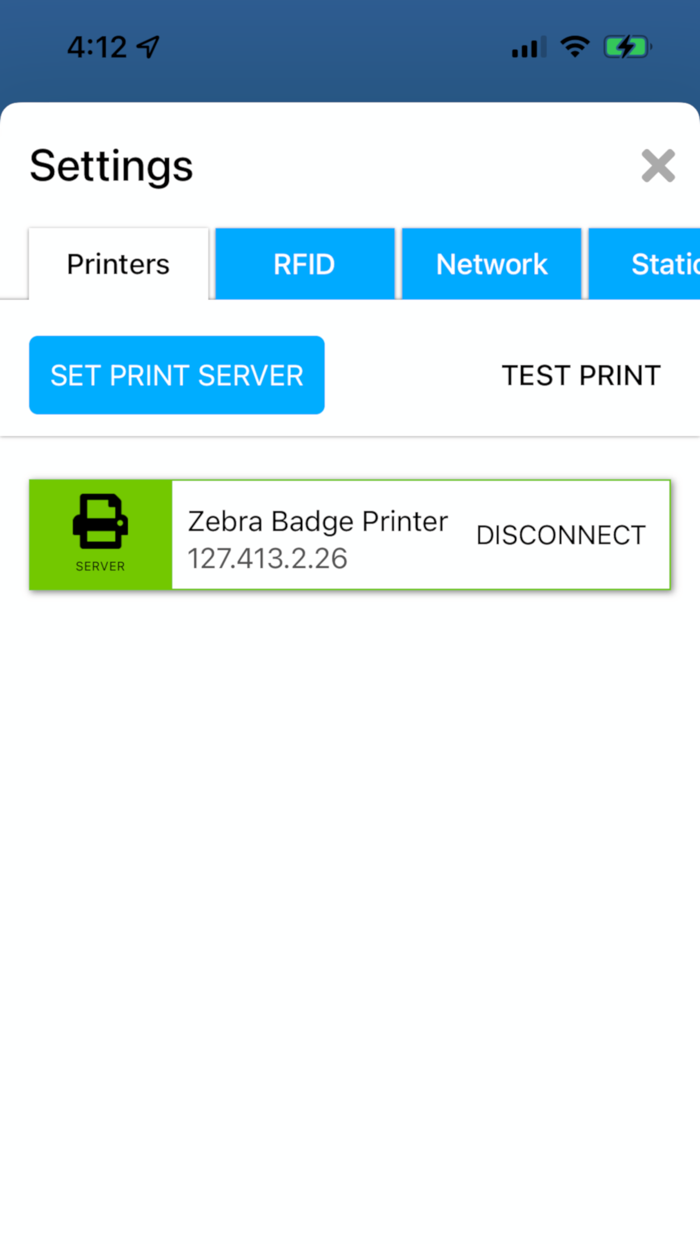
Task: Tap the X to close Settings
Action: (658, 166)
